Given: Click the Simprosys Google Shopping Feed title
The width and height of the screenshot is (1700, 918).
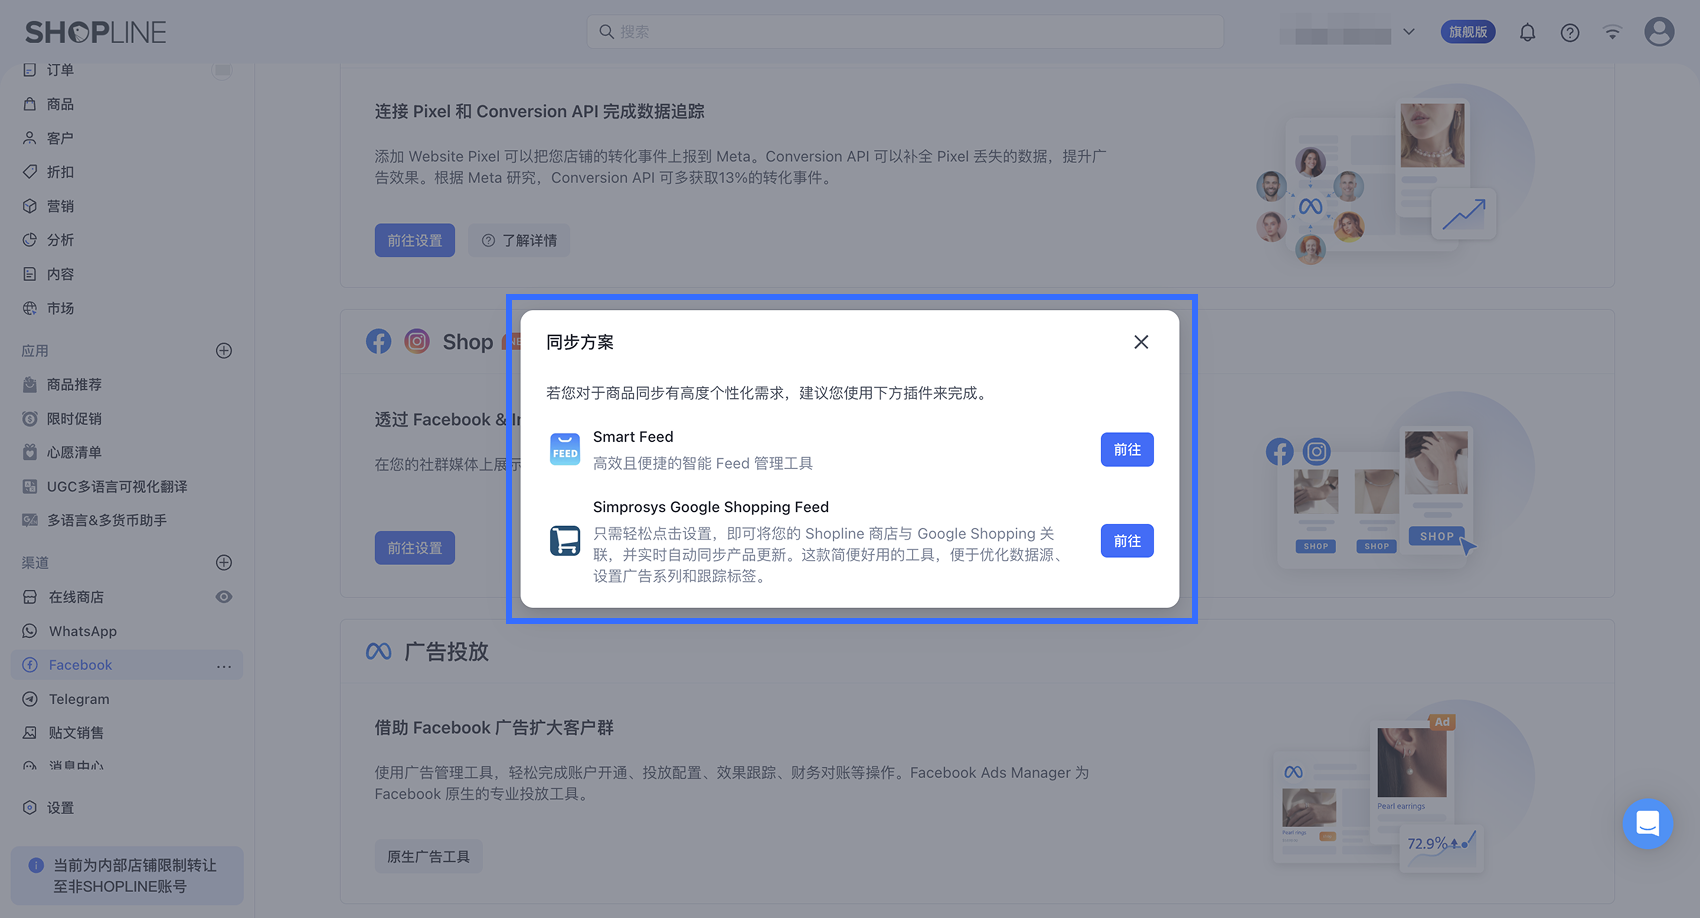Looking at the screenshot, I should coord(711,507).
